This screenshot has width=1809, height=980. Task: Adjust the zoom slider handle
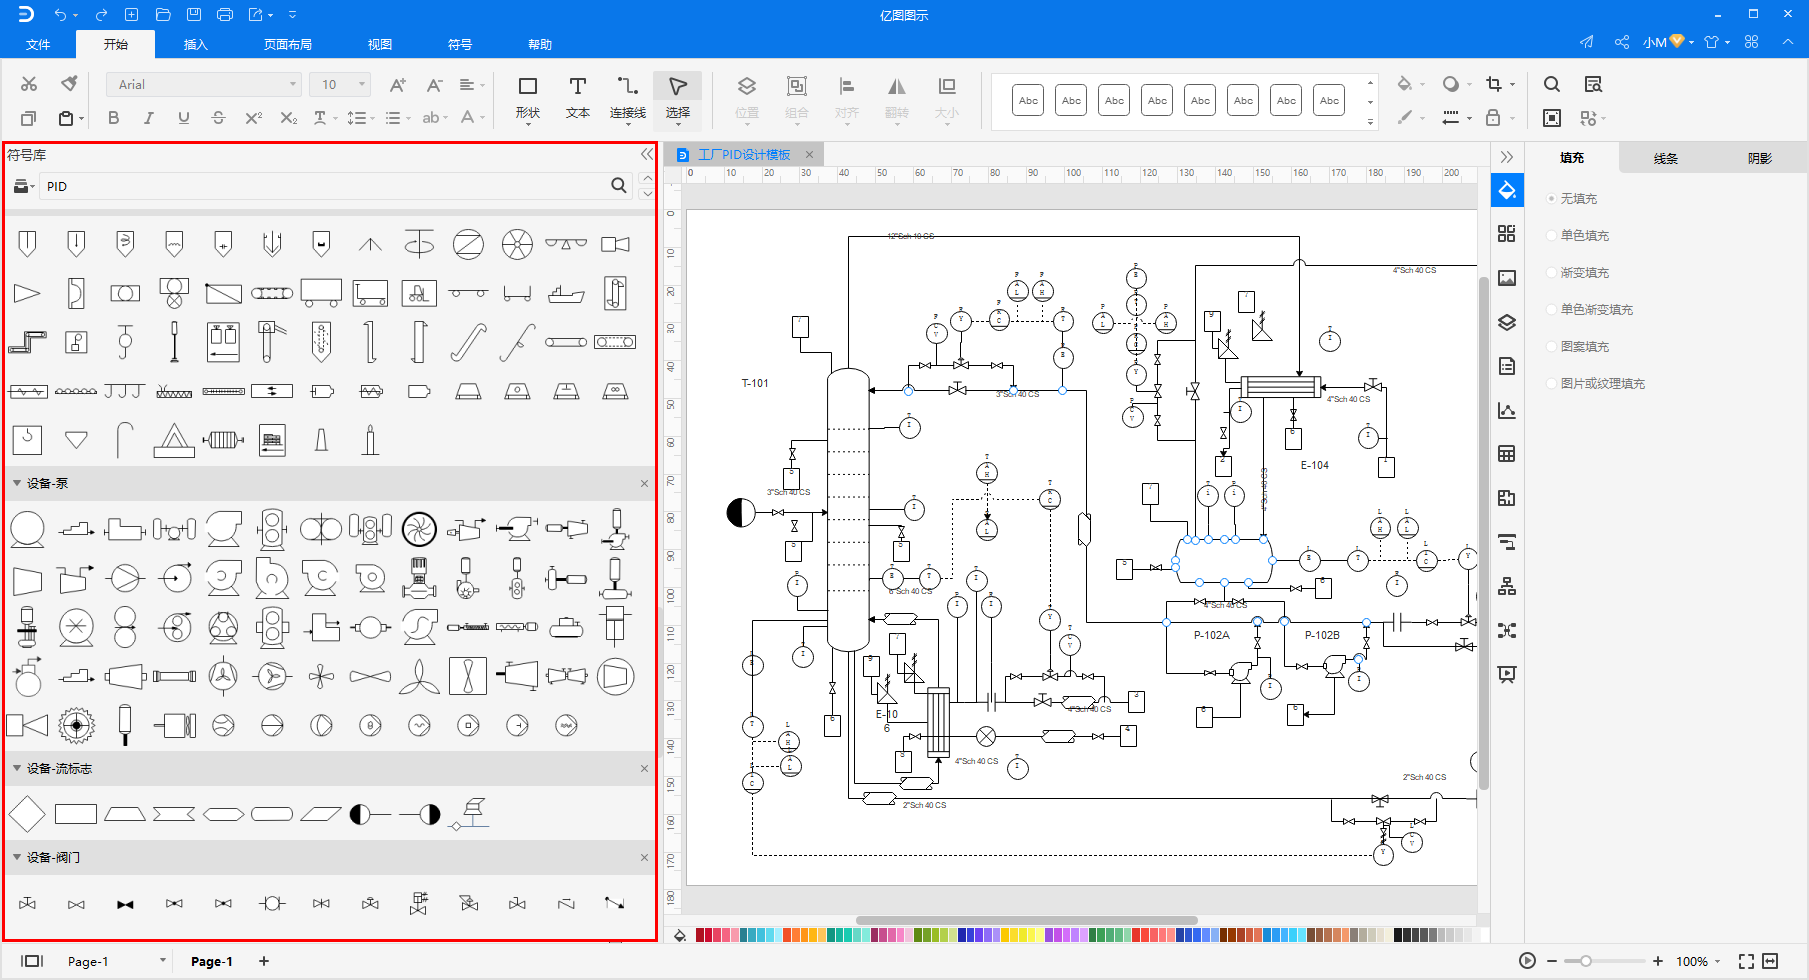coord(1586,961)
